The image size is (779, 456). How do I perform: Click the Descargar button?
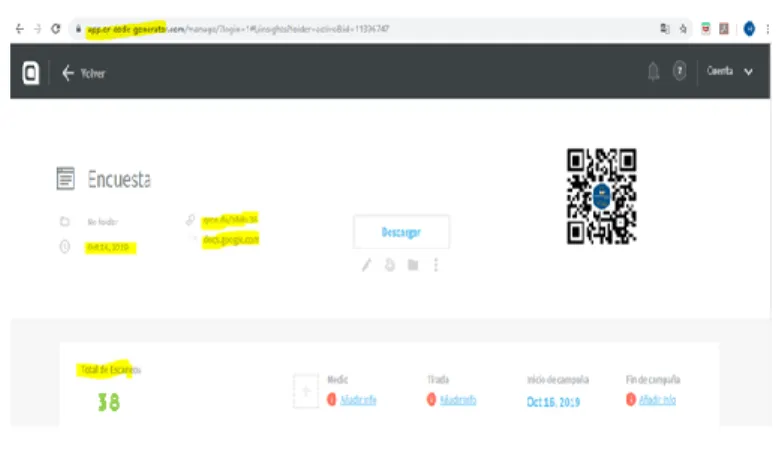pos(401,231)
